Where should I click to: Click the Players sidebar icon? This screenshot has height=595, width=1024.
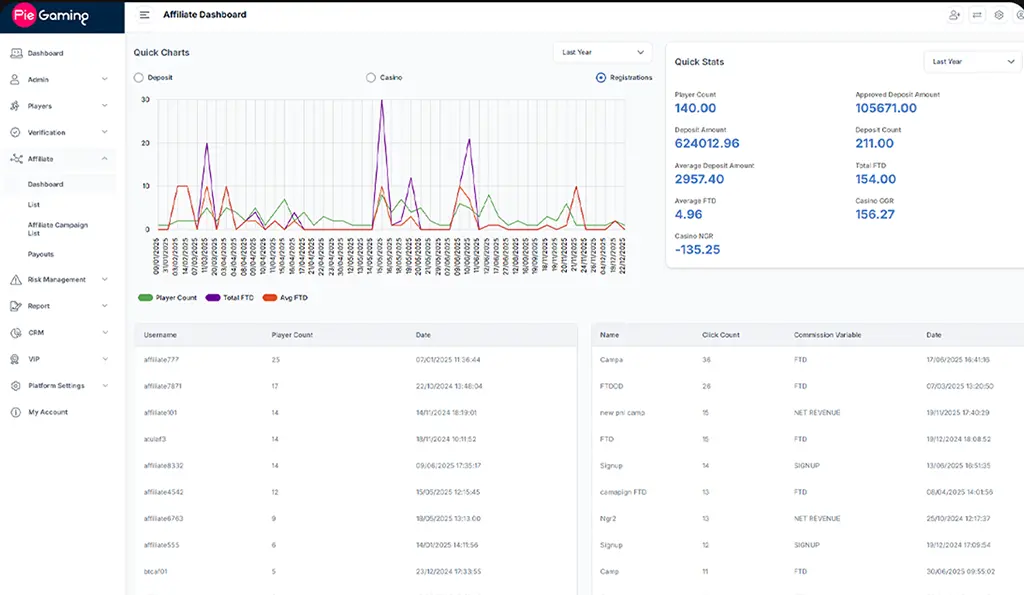(15, 106)
